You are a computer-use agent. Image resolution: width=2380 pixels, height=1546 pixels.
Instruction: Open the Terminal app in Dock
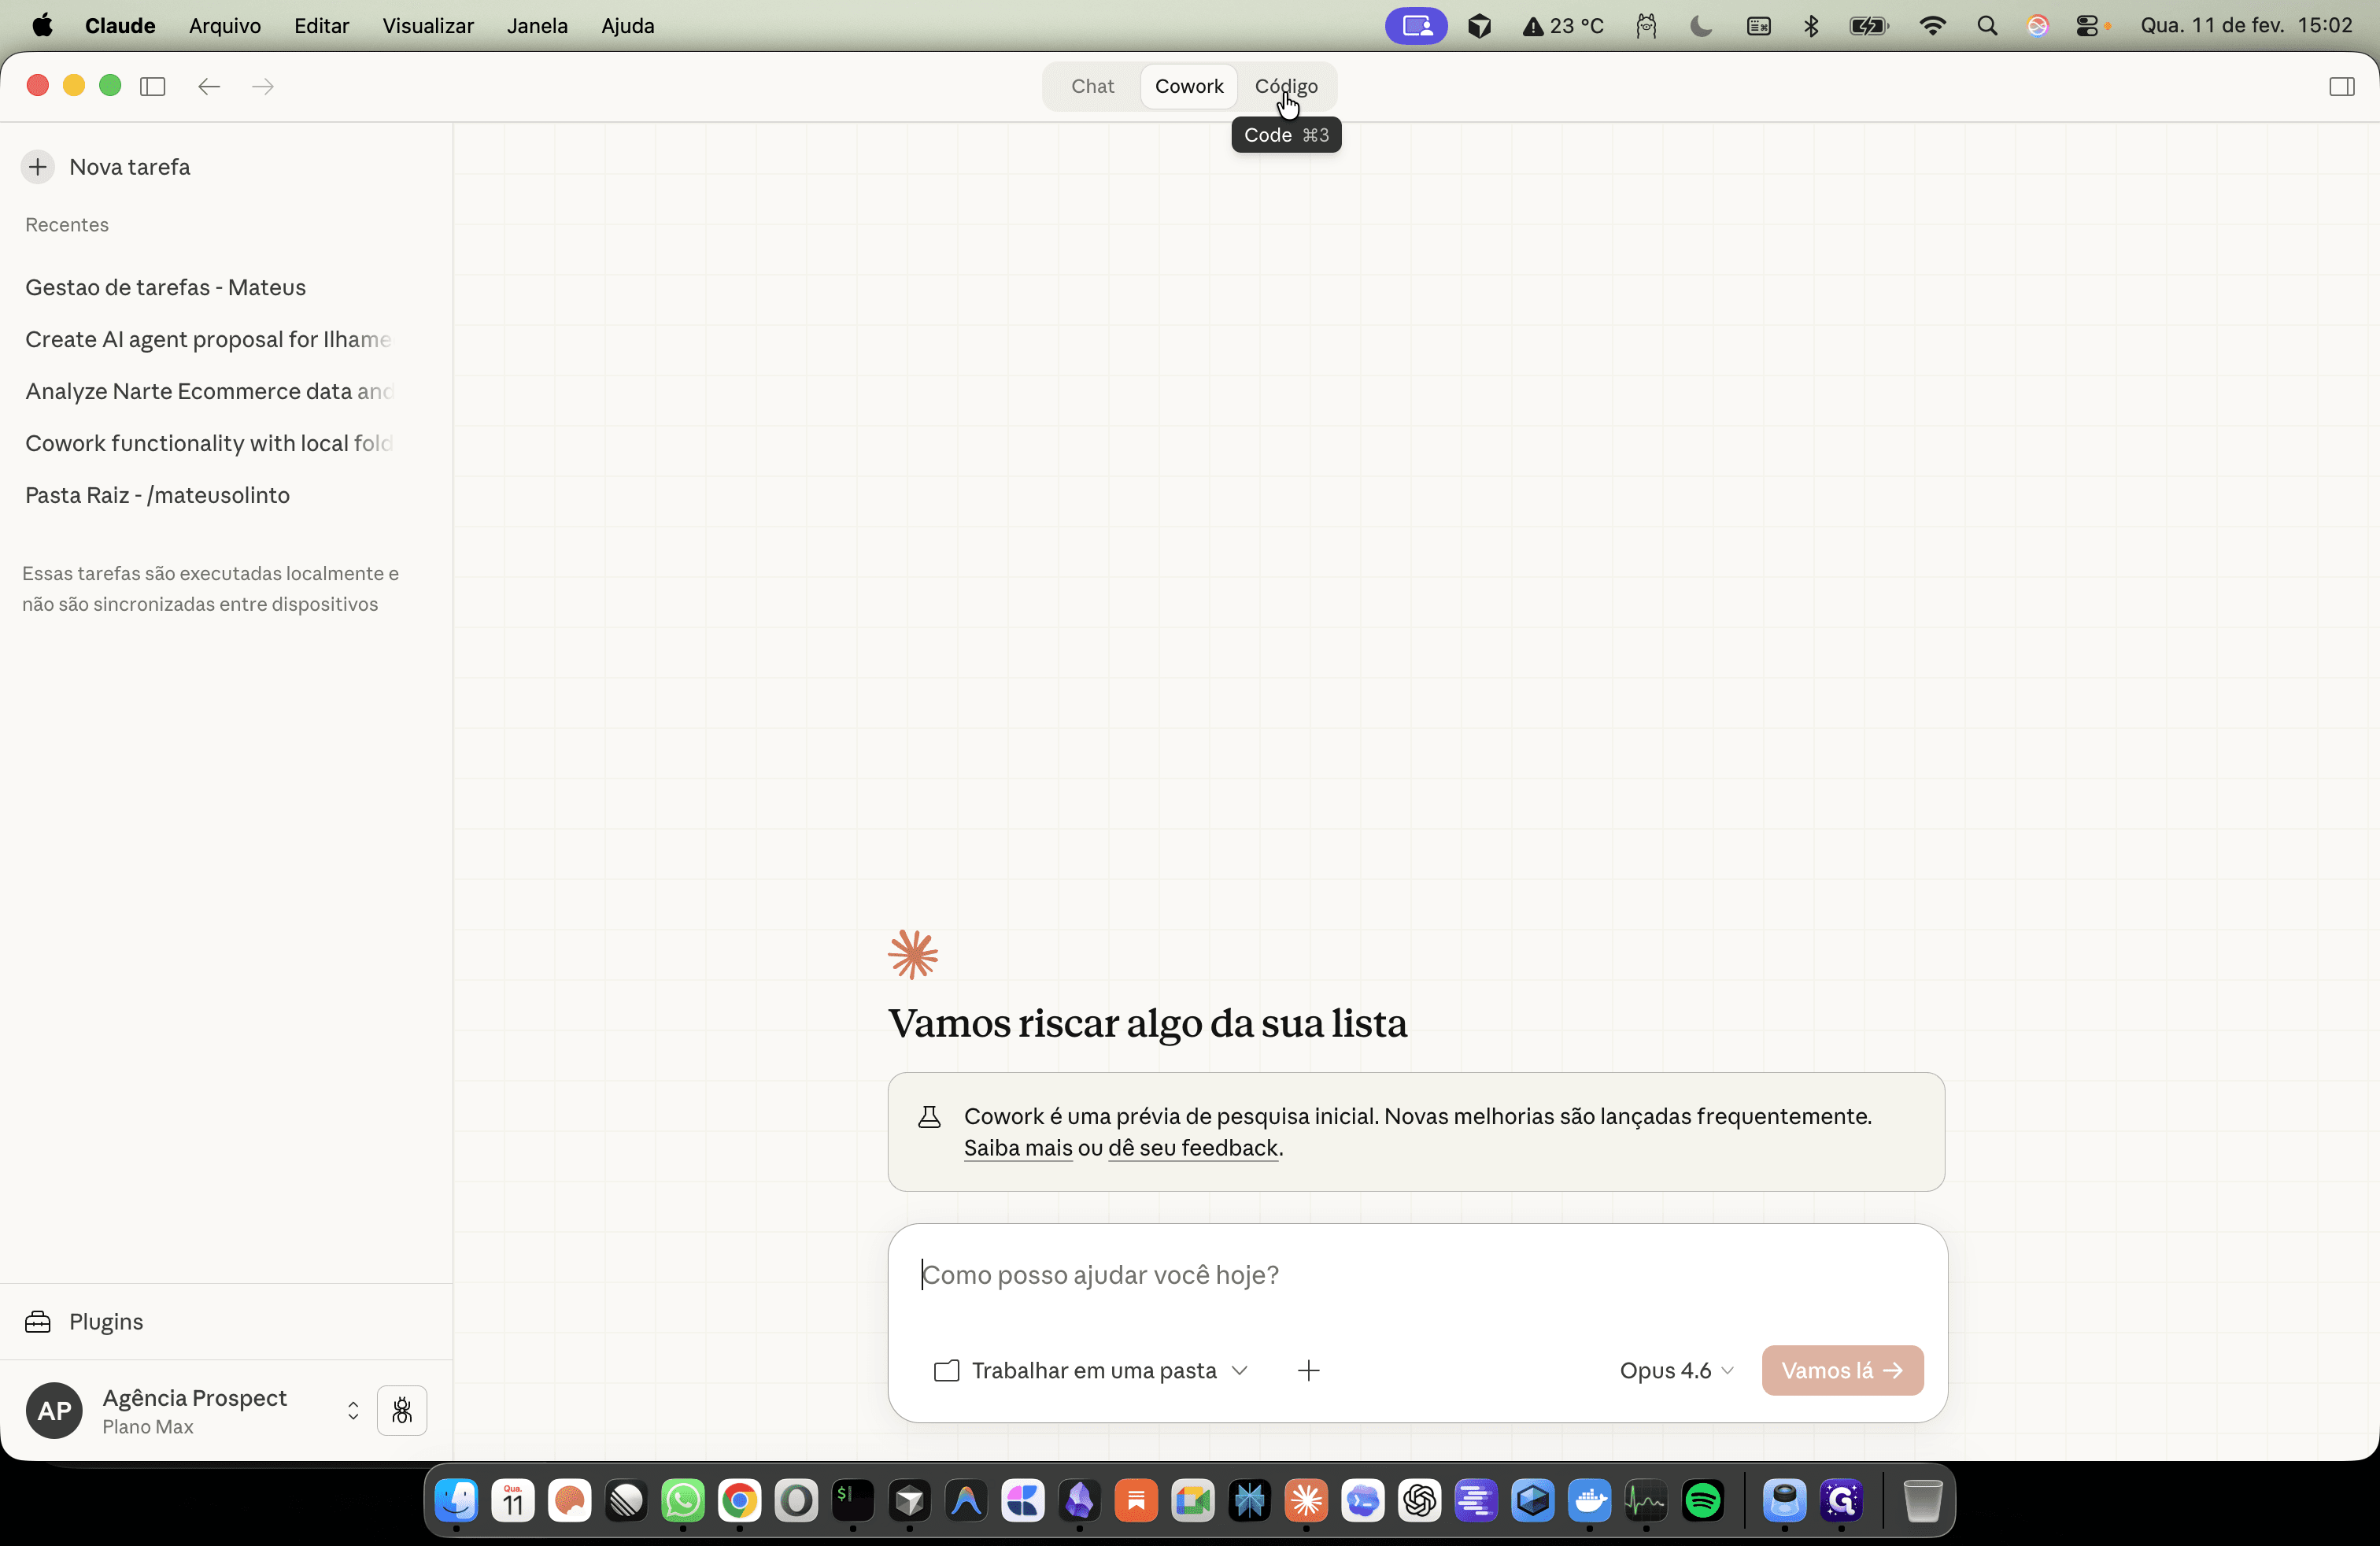[x=853, y=1500]
